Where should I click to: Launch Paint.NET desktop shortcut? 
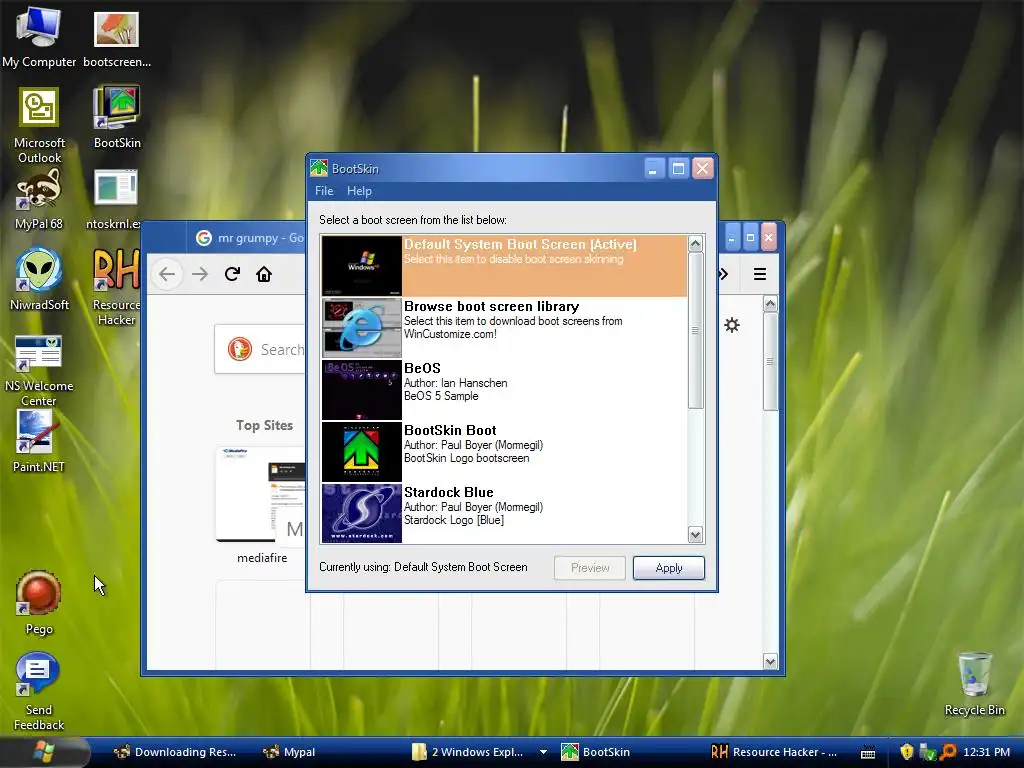[39, 441]
